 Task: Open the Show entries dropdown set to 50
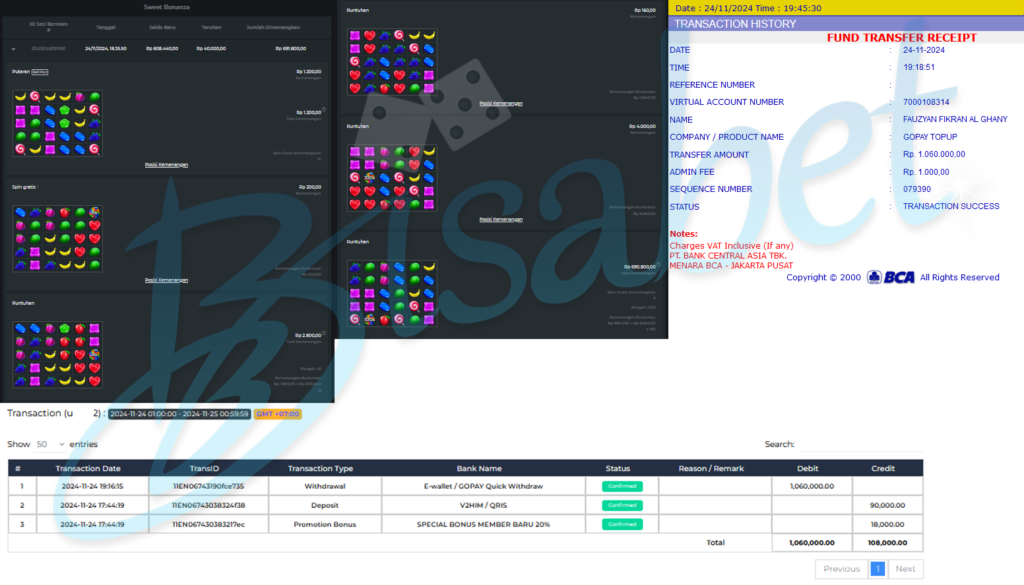[51, 444]
